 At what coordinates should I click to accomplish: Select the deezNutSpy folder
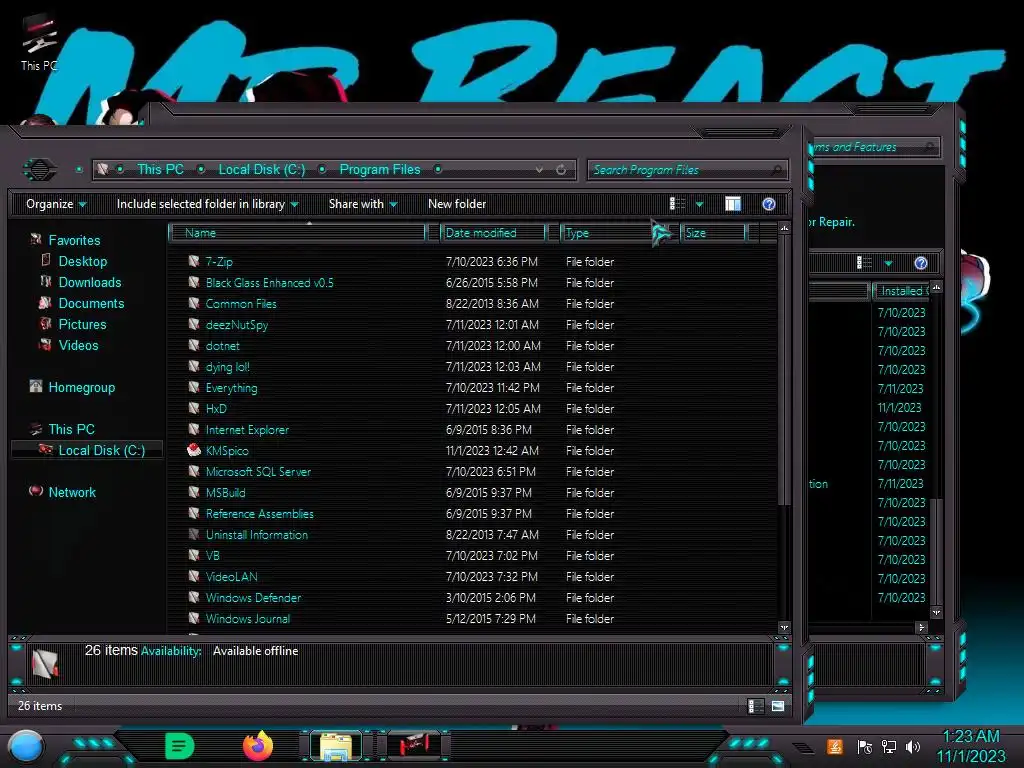coord(236,325)
